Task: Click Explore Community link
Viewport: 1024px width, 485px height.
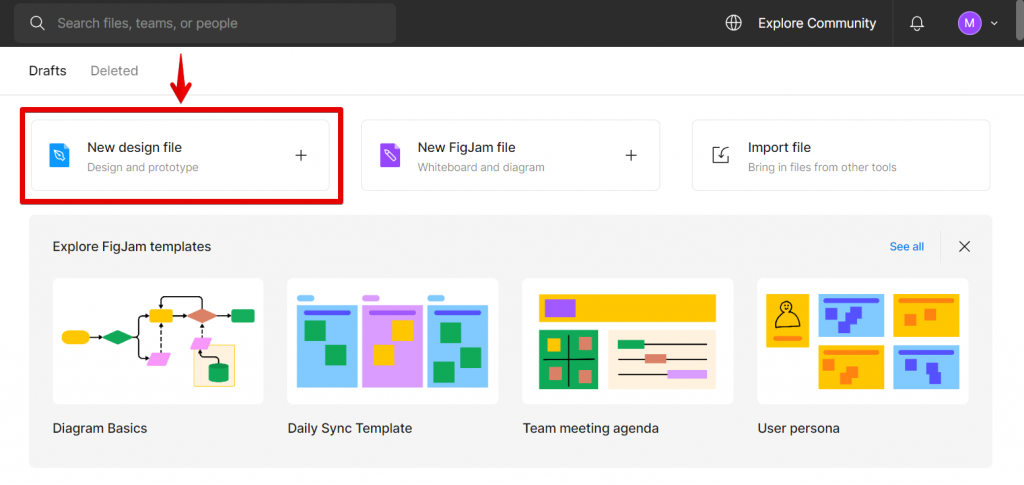Action: coord(816,23)
